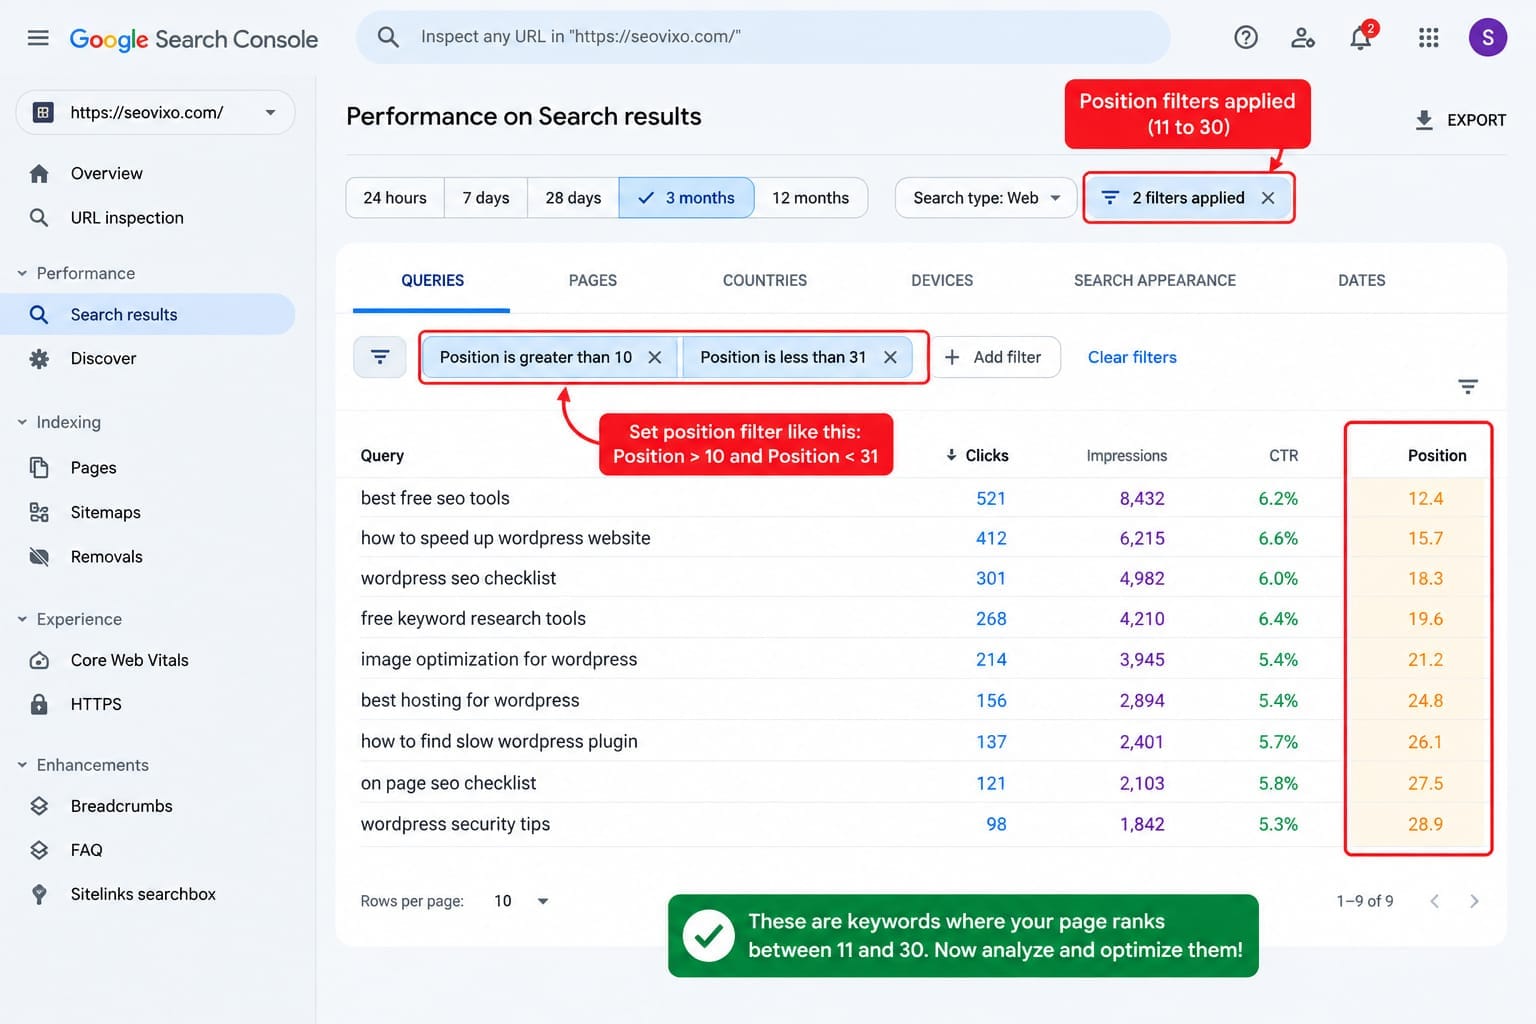Click the FAQ layers icon

click(39, 850)
